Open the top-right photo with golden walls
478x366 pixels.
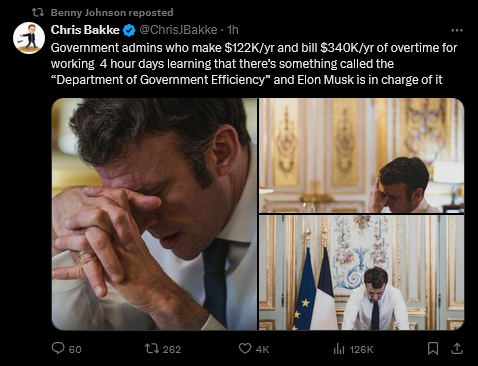361,155
